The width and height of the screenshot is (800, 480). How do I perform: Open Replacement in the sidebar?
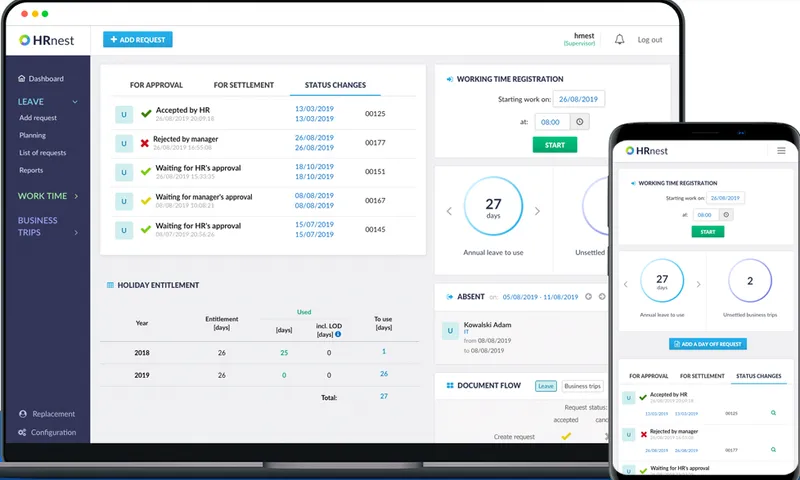pos(47,414)
